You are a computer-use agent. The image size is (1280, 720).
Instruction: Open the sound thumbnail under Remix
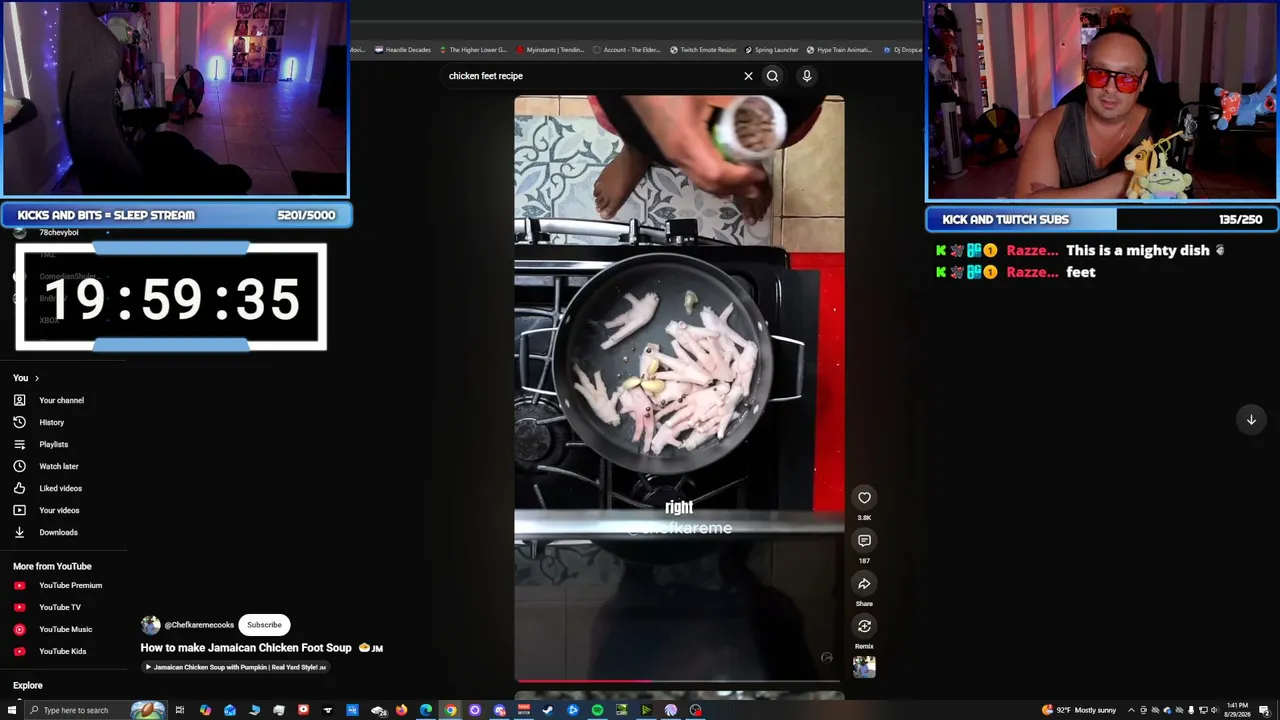pyautogui.click(x=864, y=667)
